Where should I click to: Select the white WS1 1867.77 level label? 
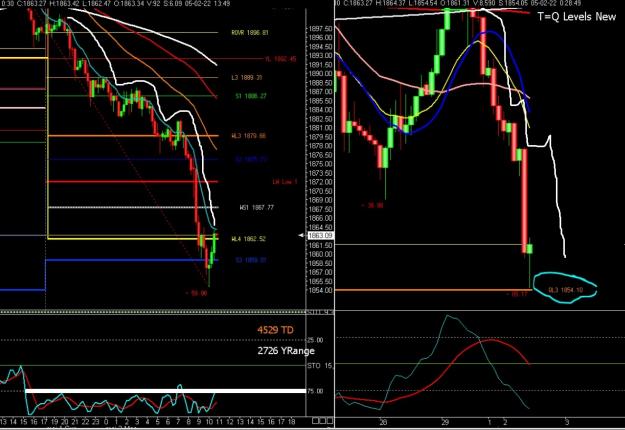point(257,207)
